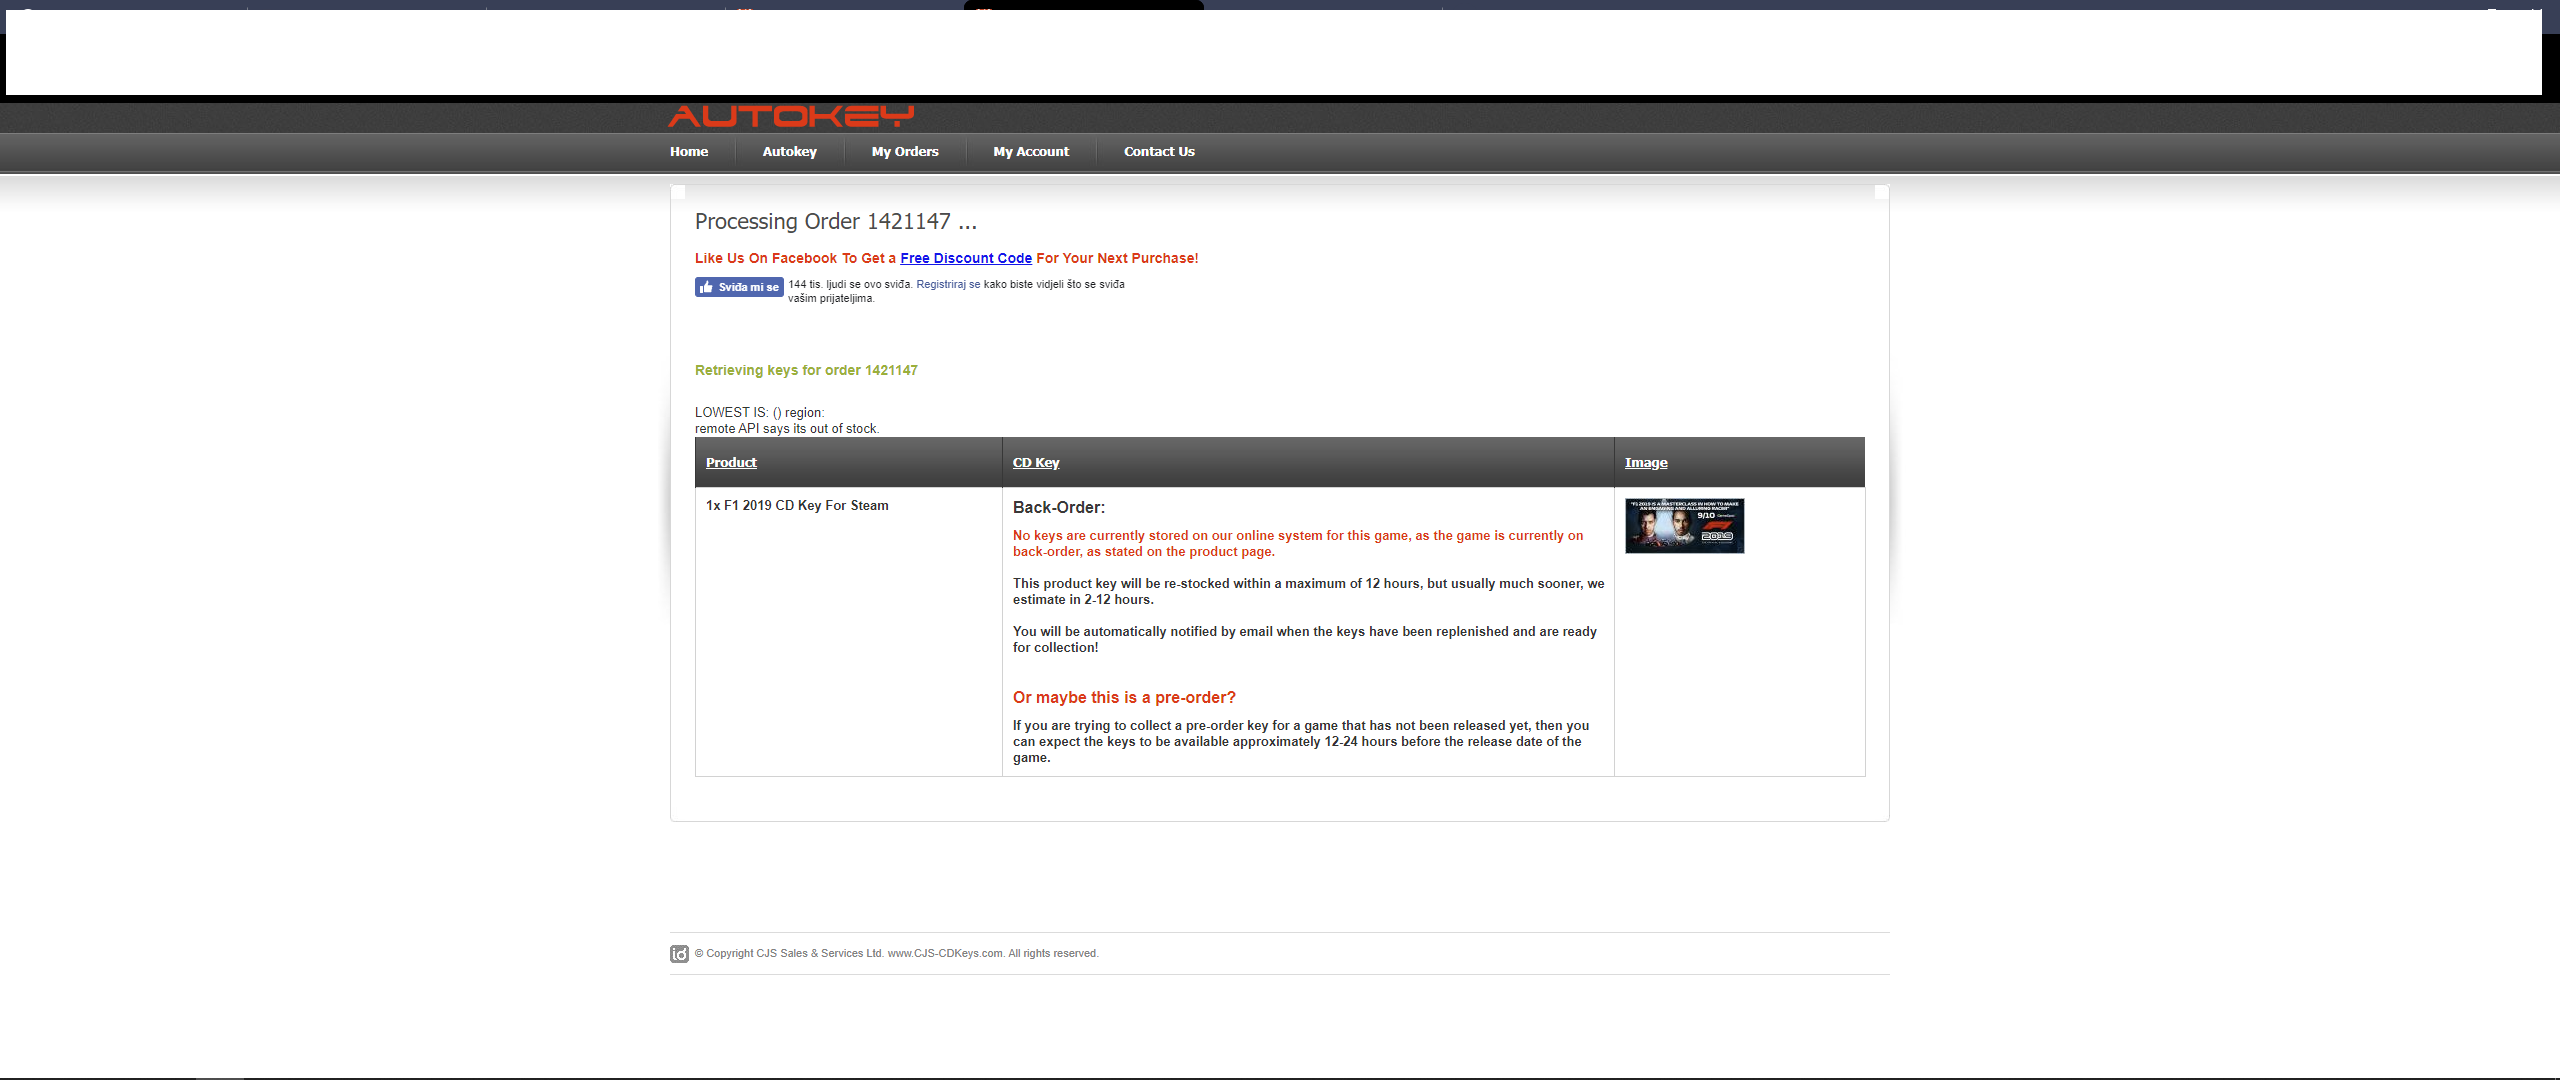Open the Autokey menu item
The image size is (2560, 1080).
pyautogui.click(x=789, y=152)
